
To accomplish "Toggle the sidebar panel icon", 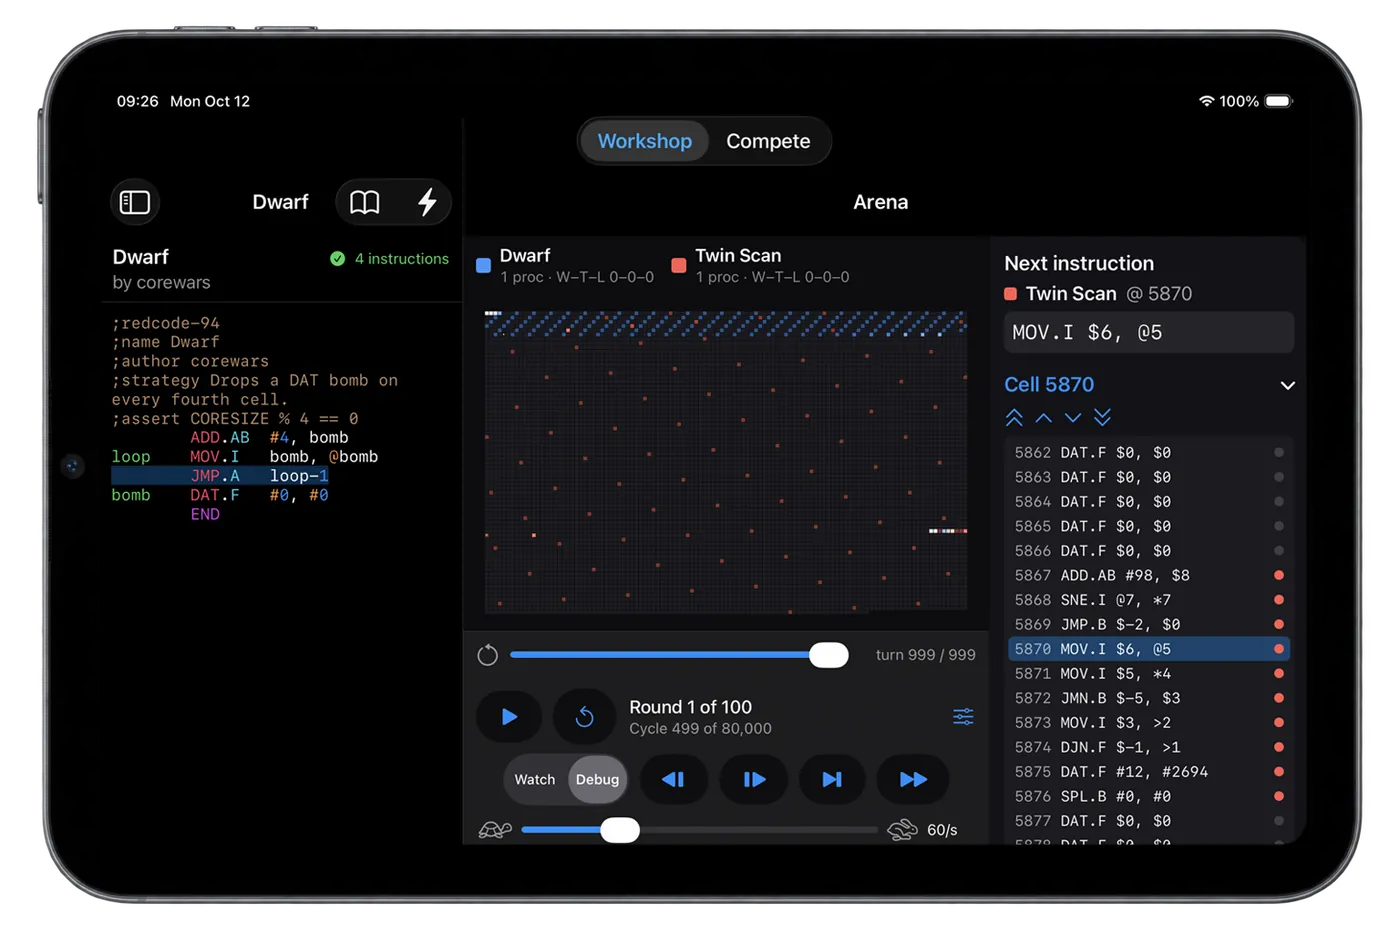I will 135,202.
